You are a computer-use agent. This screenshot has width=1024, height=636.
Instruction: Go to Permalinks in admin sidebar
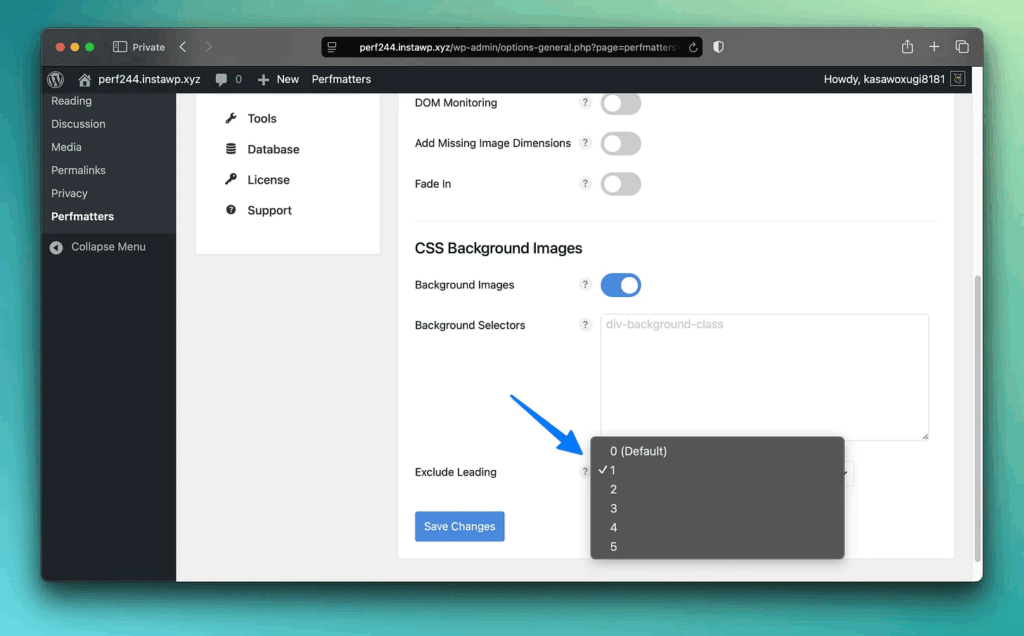[78, 170]
